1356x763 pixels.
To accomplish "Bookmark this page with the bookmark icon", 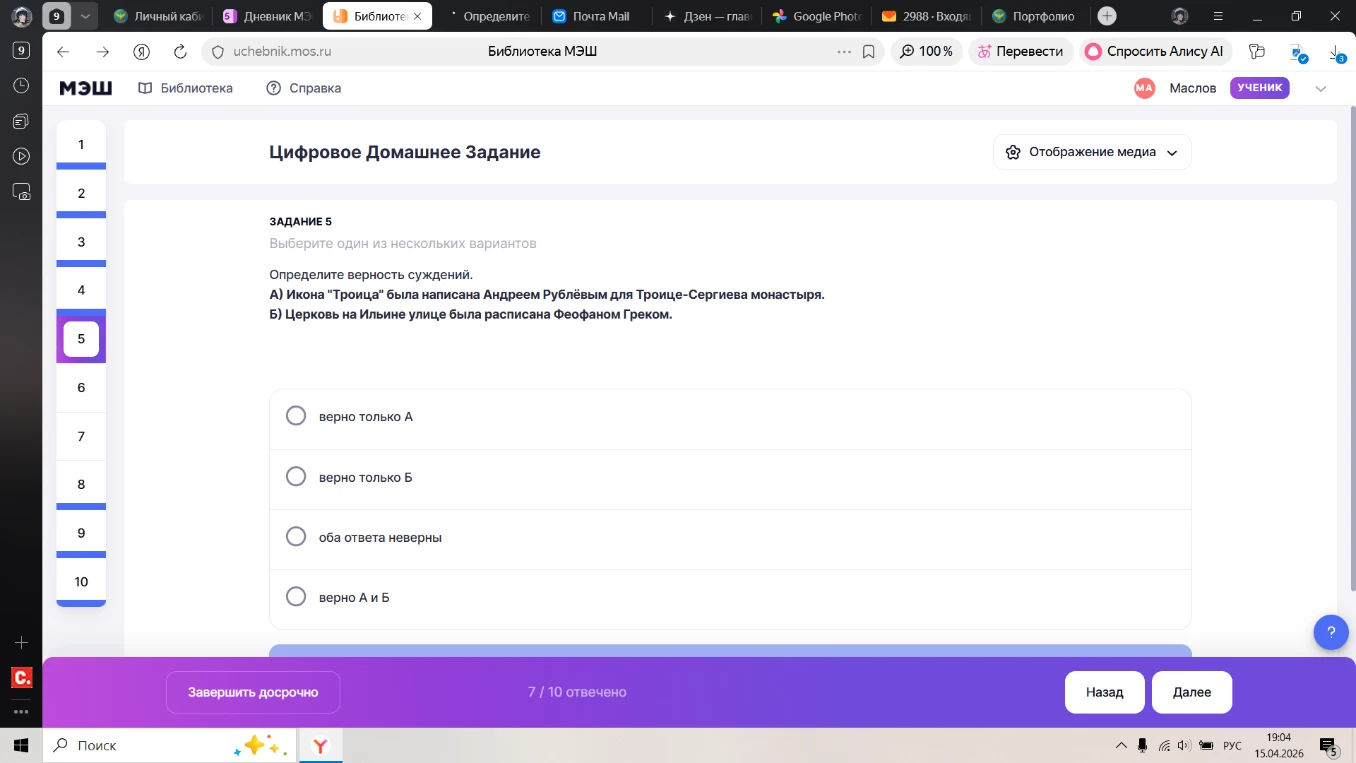I will point(869,52).
